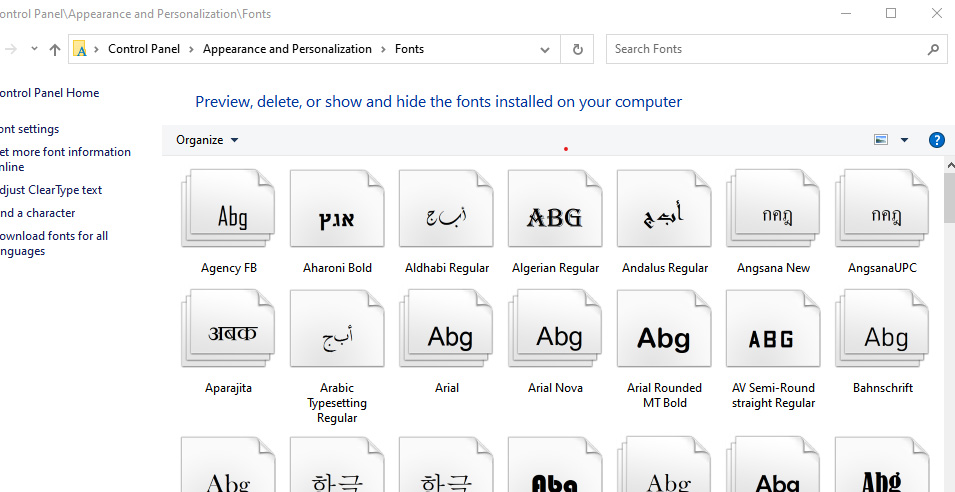Image resolution: width=955 pixels, height=492 pixels.
Task: Click the Forward navigation arrow
Action: 12,49
